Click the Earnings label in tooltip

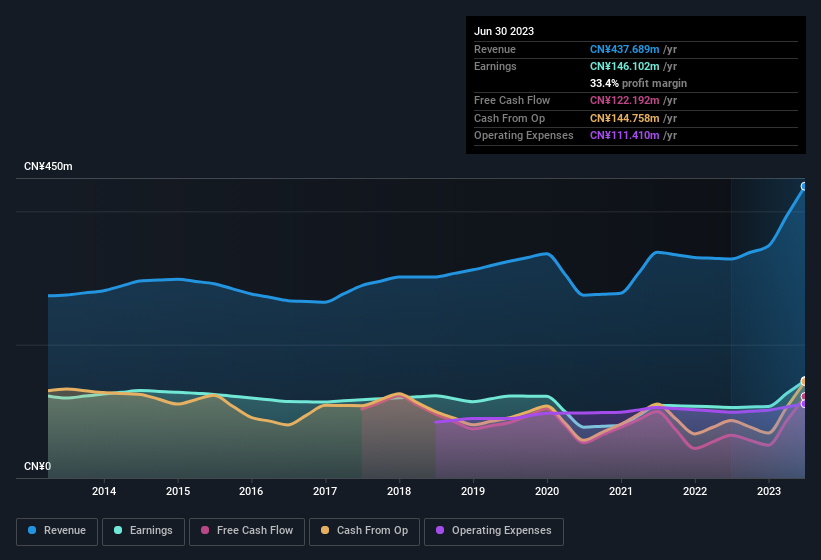(x=495, y=66)
